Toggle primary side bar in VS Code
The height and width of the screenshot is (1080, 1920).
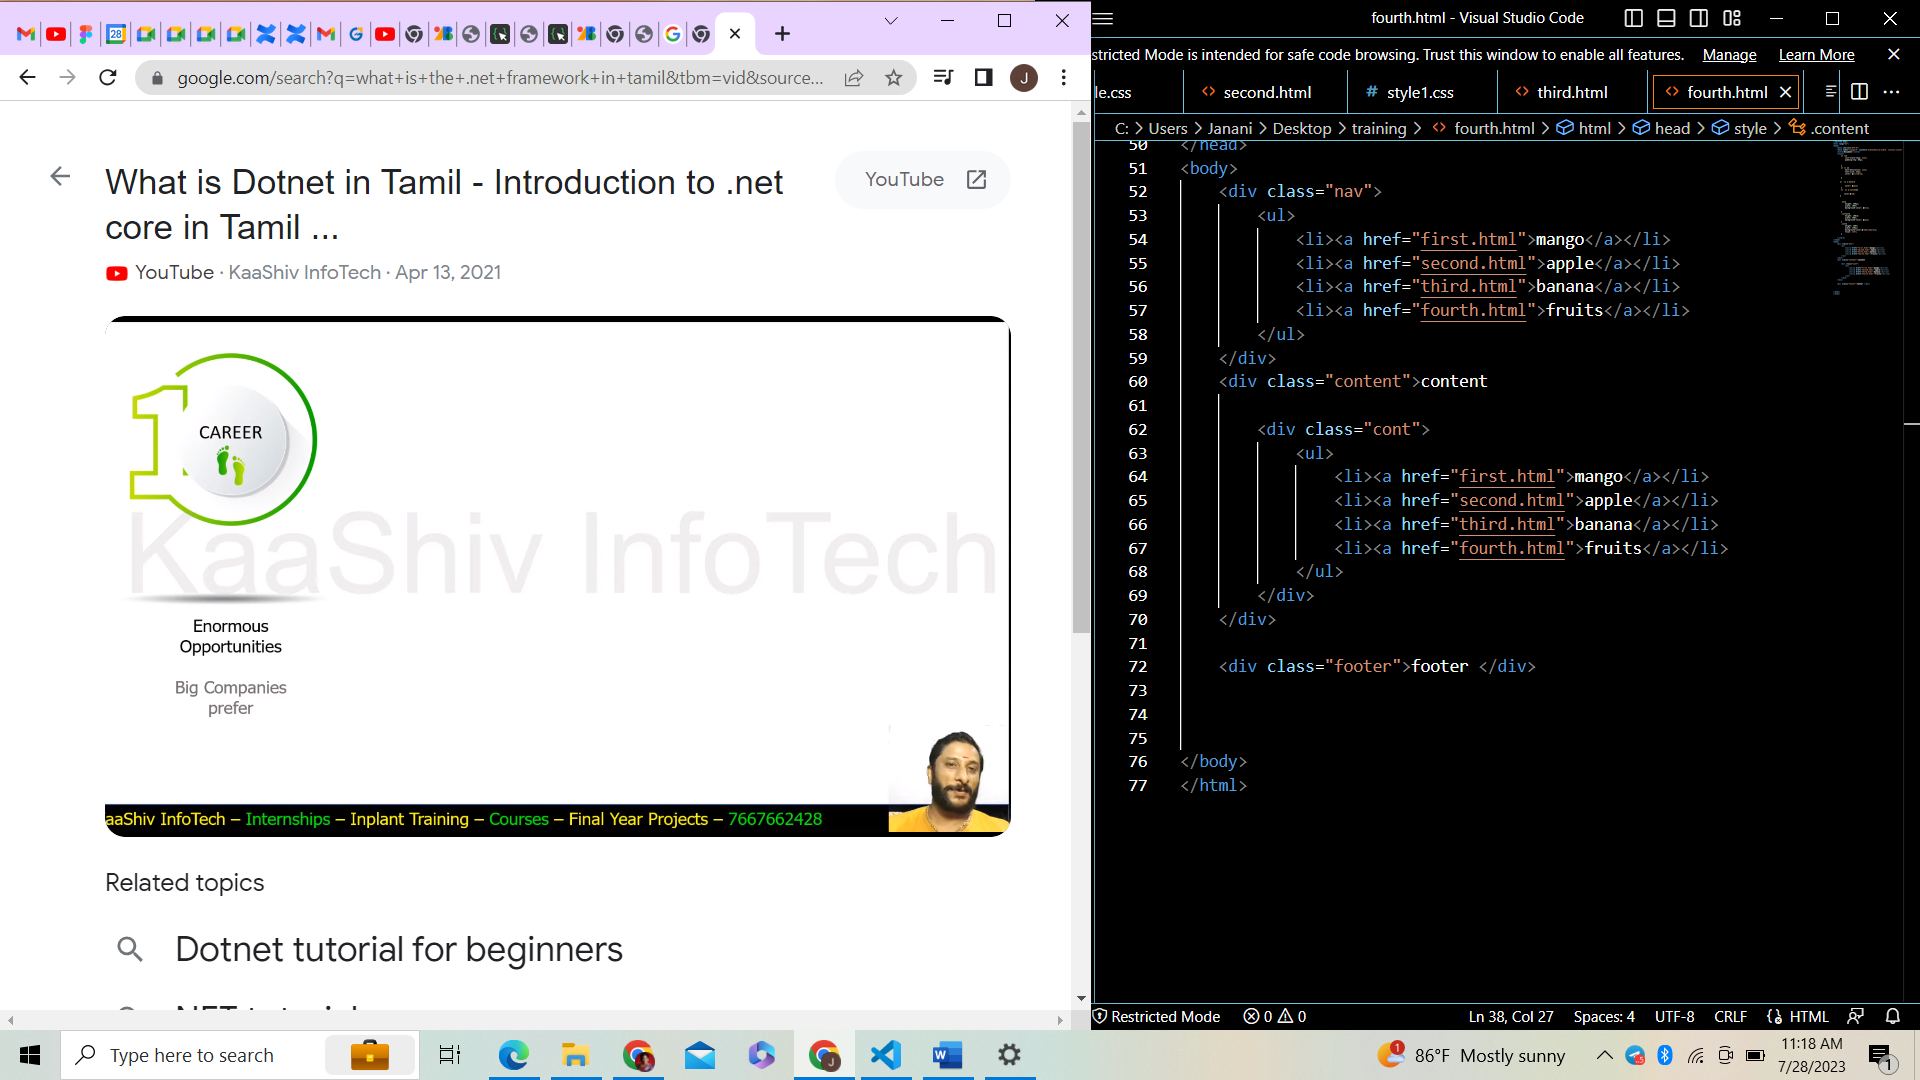[1634, 18]
